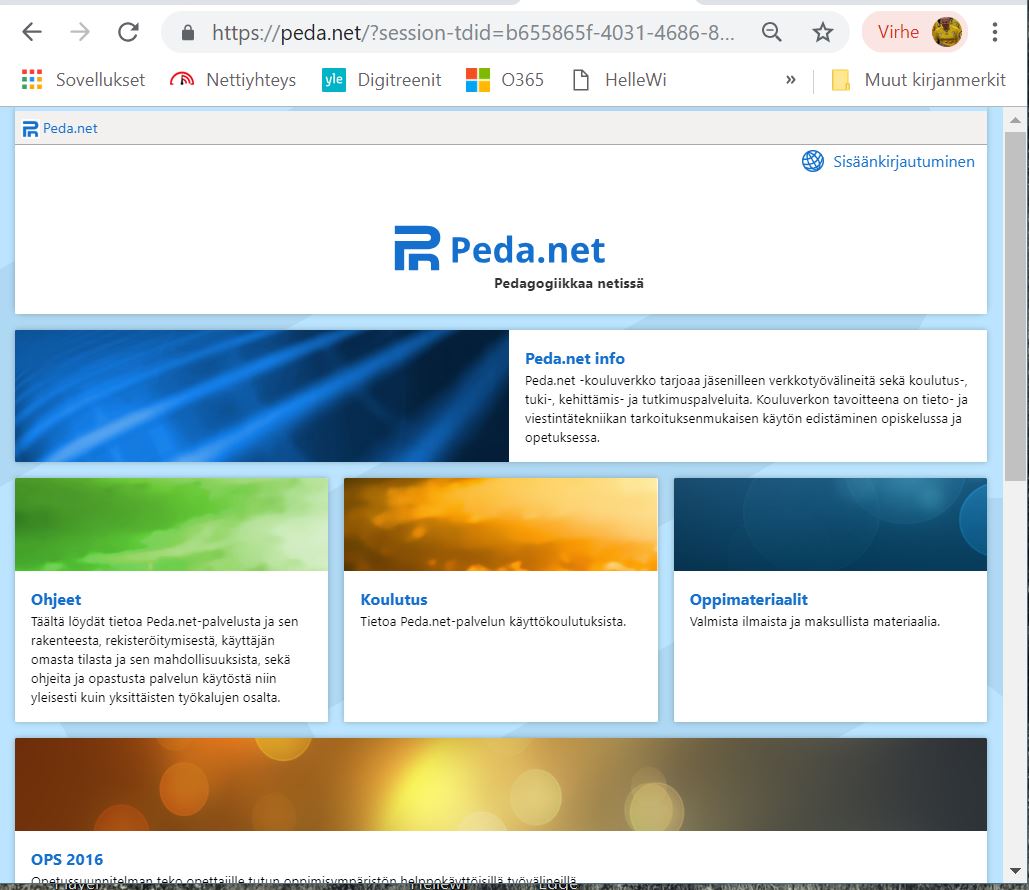Click the browser back arrow
1029x890 pixels.
point(32,32)
